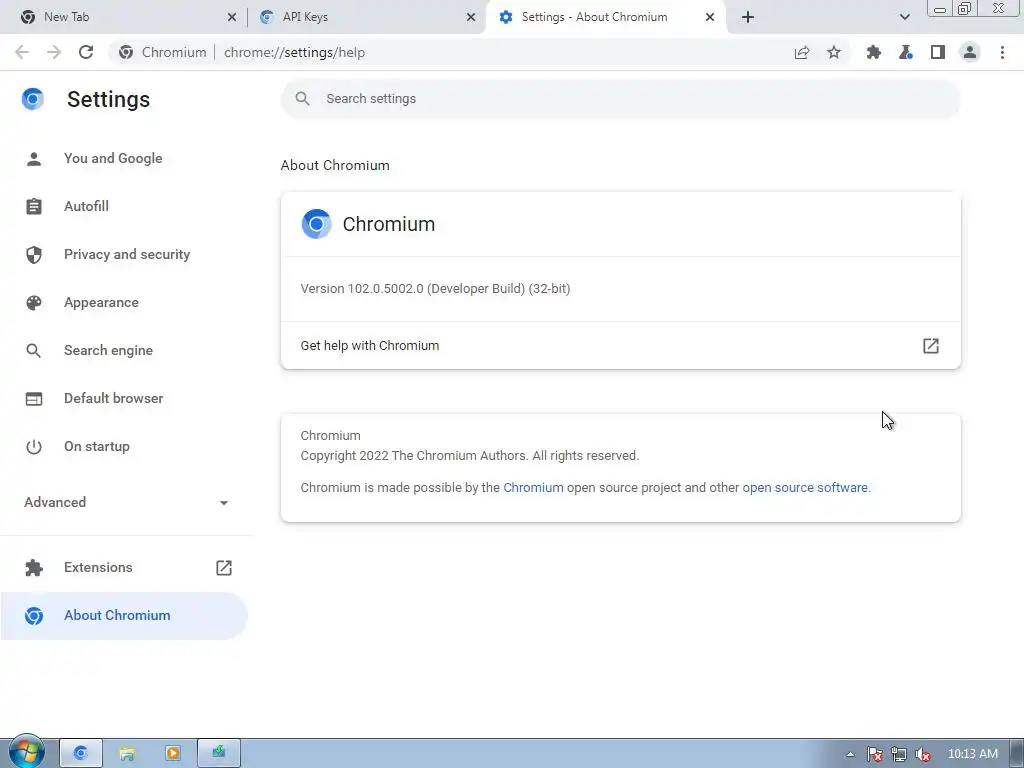This screenshot has width=1024, height=768.
Task: Open Windows Media Player from taskbar
Action: [x=173, y=754]
